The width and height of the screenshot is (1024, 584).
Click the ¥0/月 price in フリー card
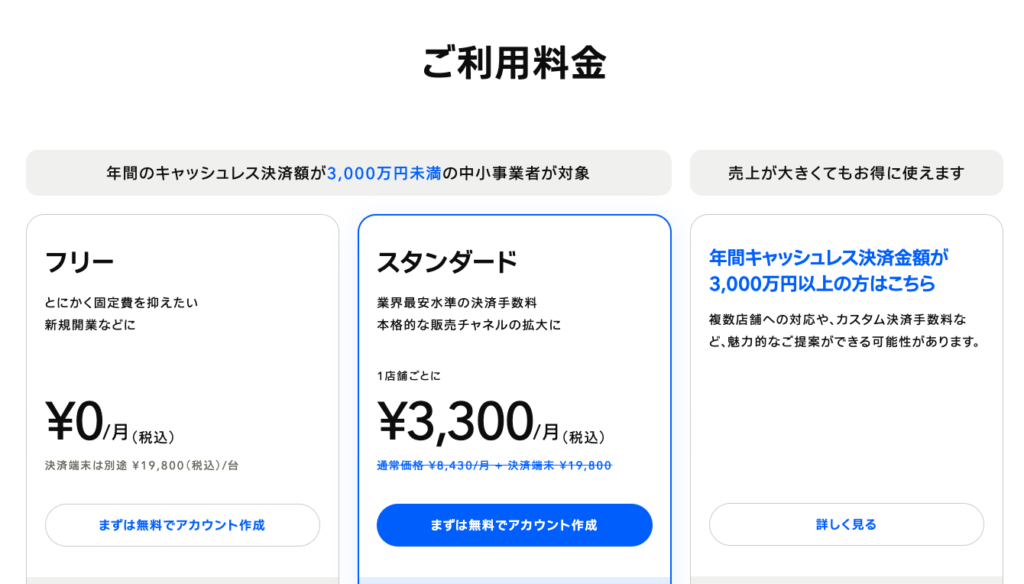(x=110, y=422)
